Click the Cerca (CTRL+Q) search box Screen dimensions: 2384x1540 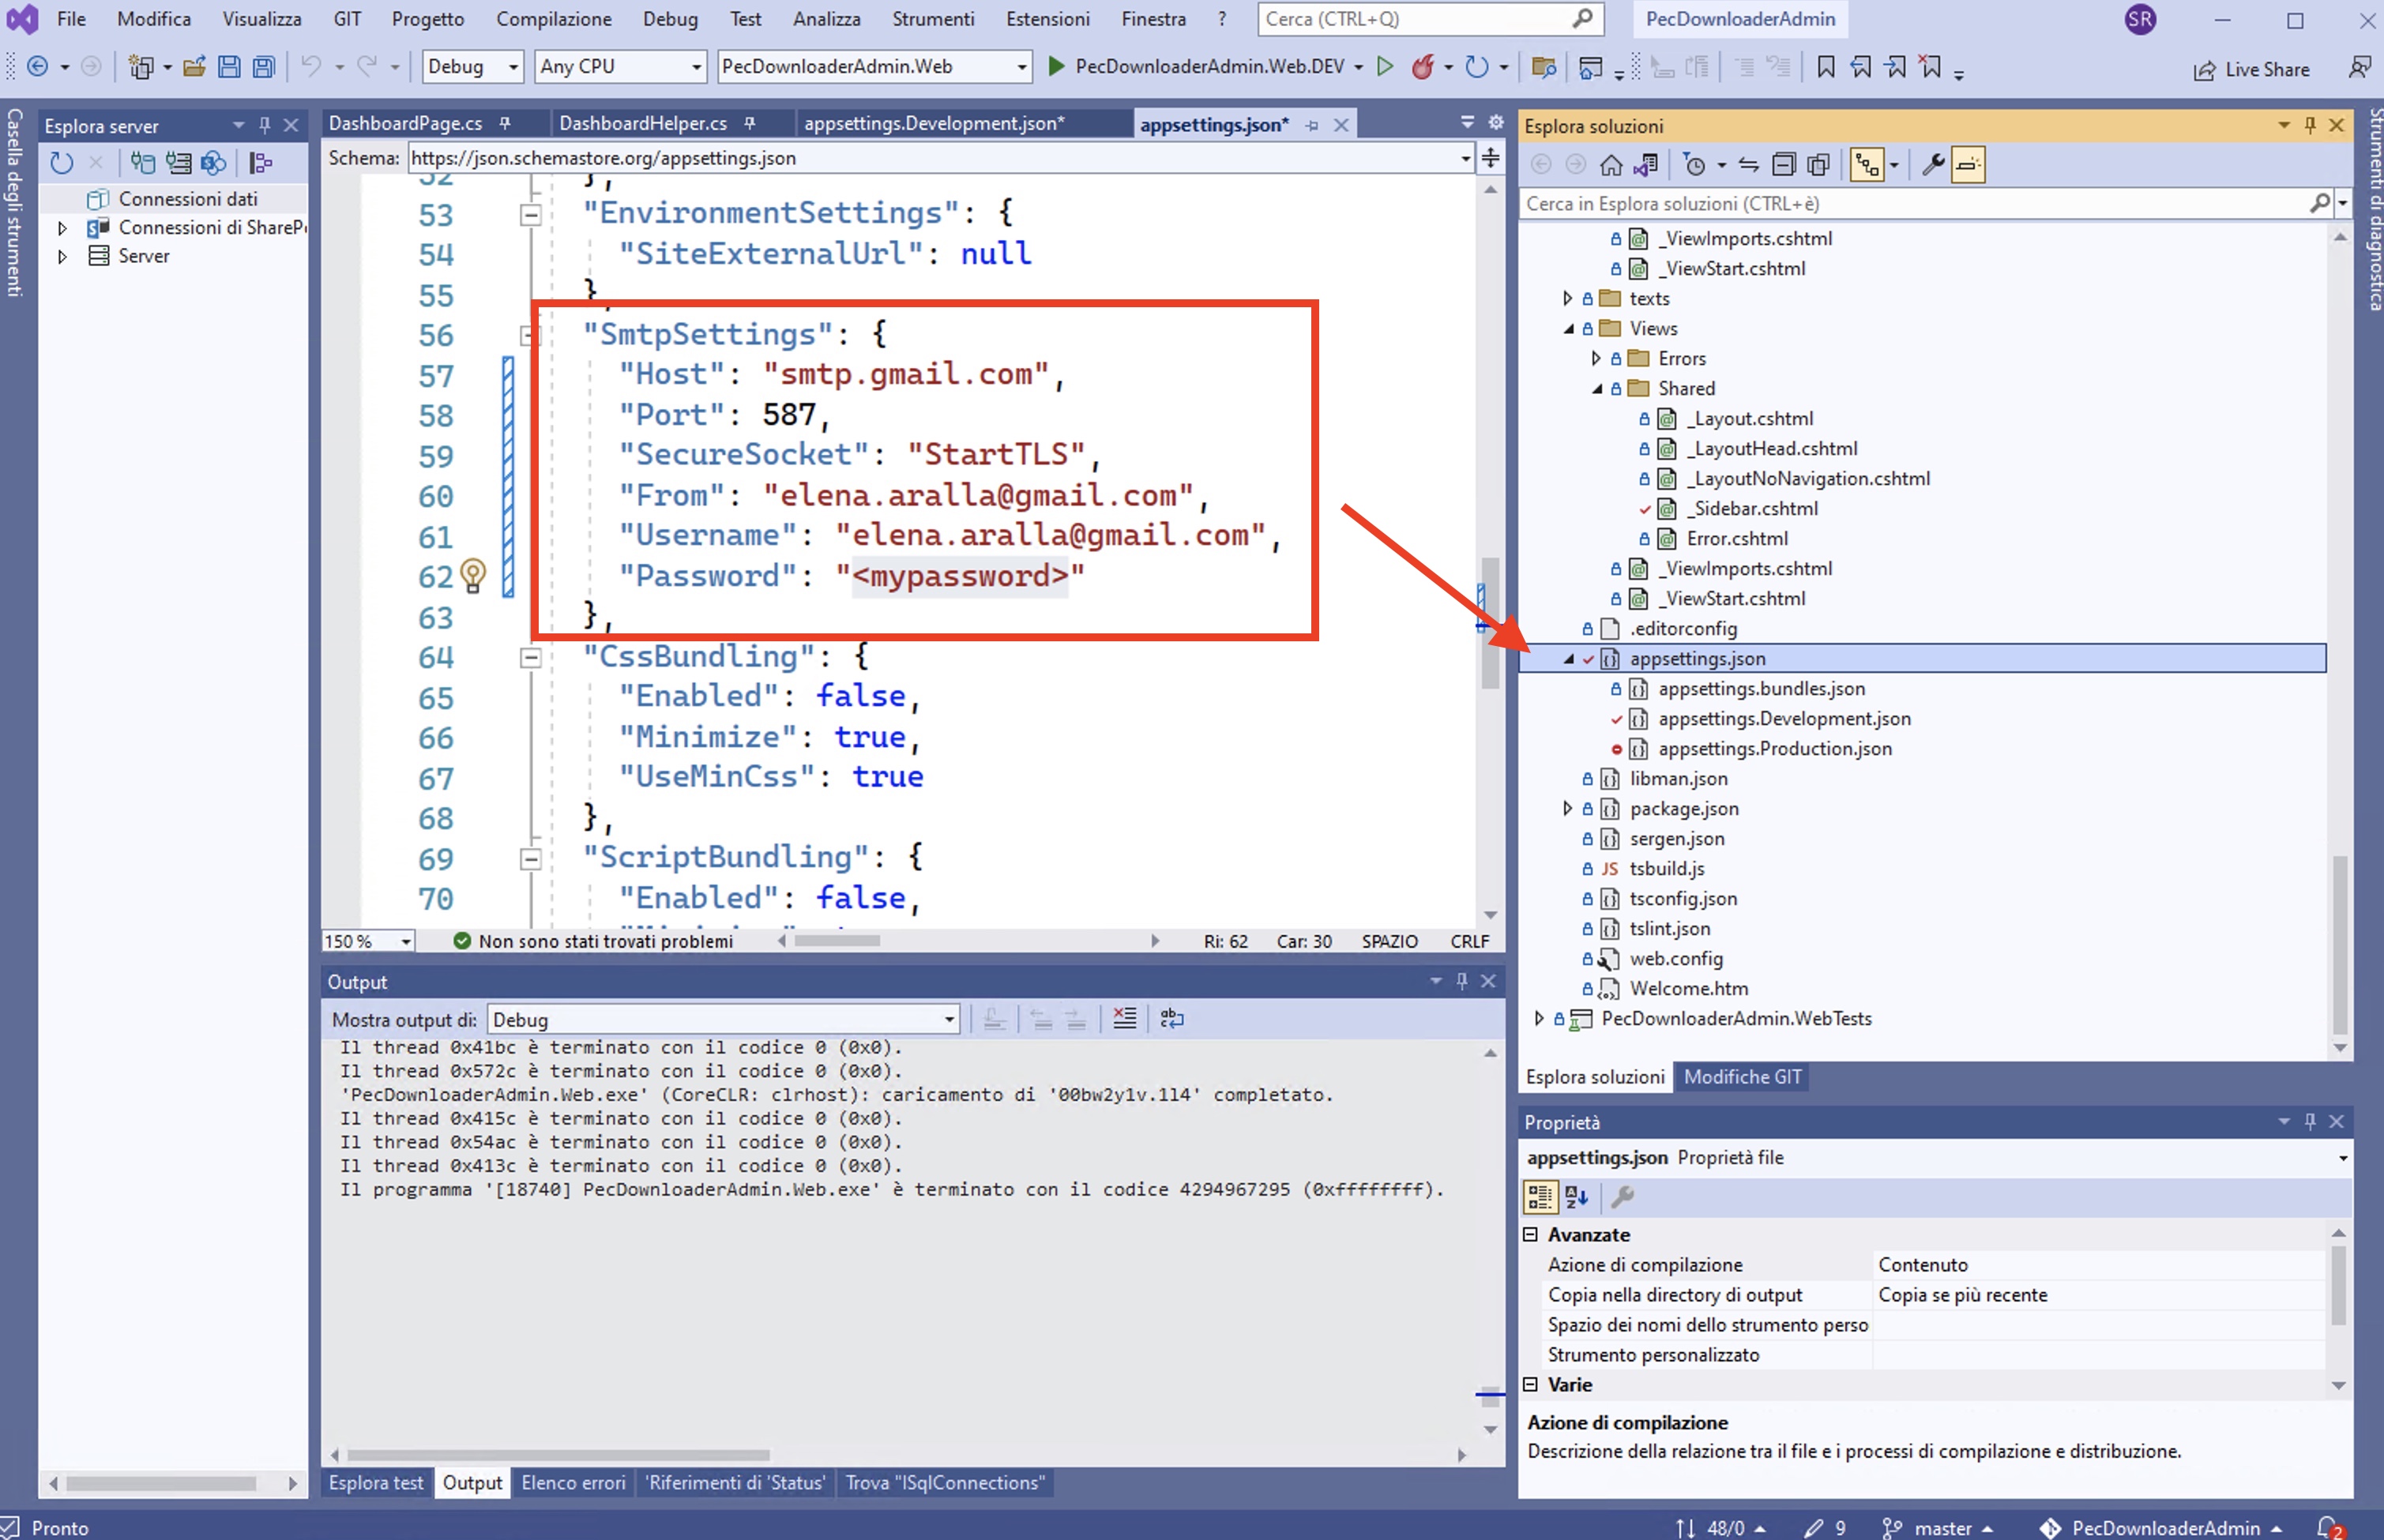pyautogui.click(x=1430, y=19)
